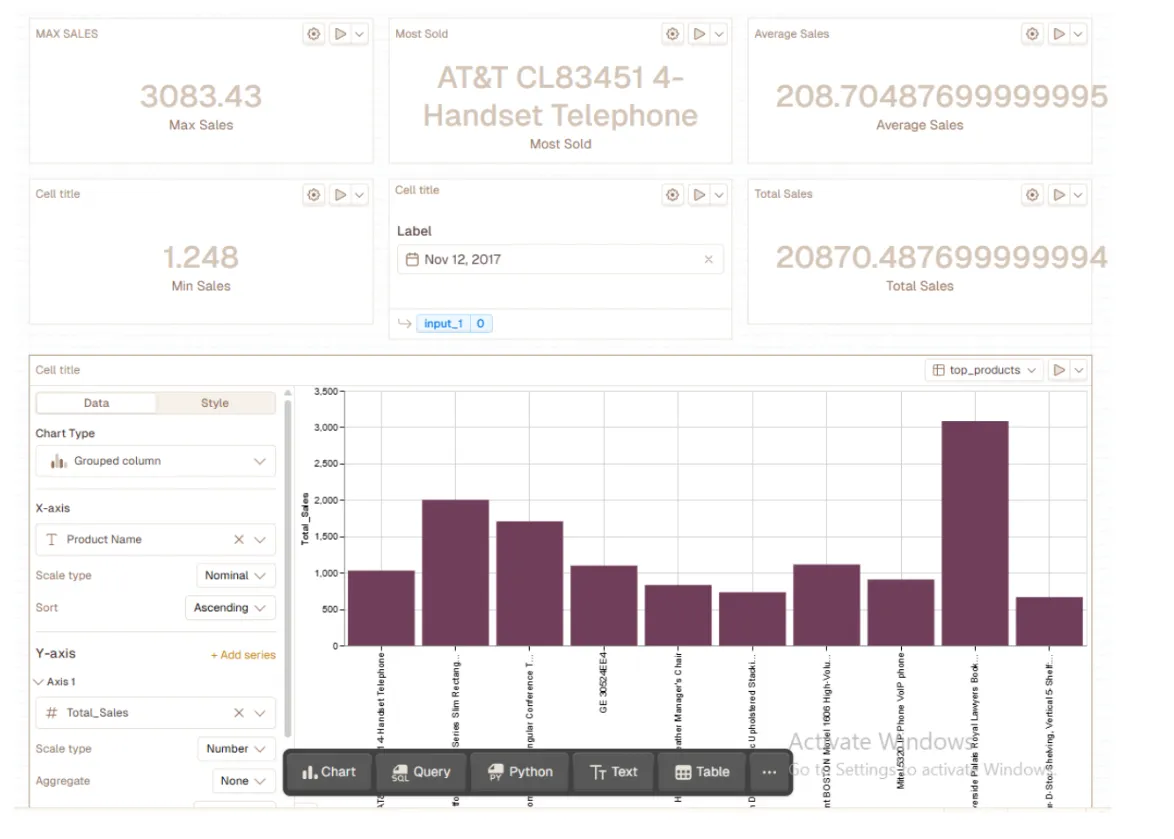The width and height of the screenshot is (1174, 839).
Task: Run the Total Sales cell
Action: point(1058,195)
